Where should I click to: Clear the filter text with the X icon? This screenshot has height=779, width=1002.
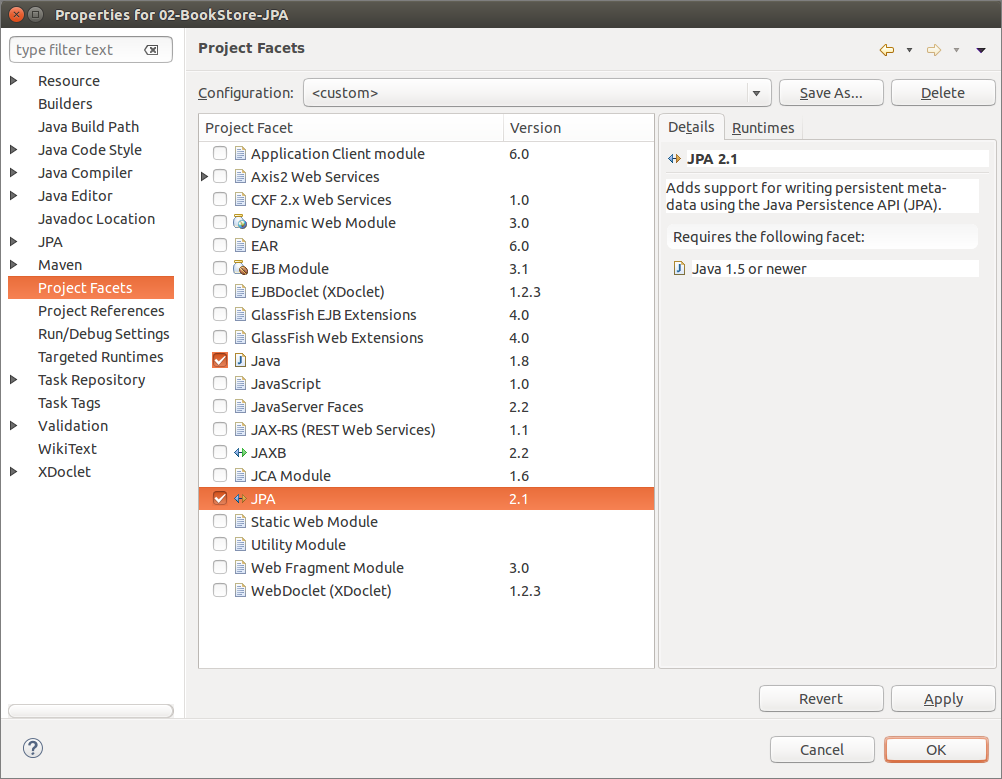coord(151,50)
